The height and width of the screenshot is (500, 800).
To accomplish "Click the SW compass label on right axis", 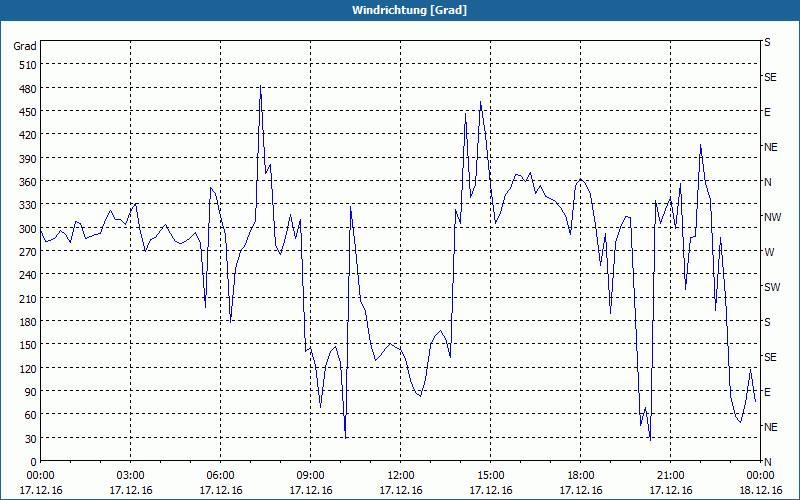I will (771, 287).
